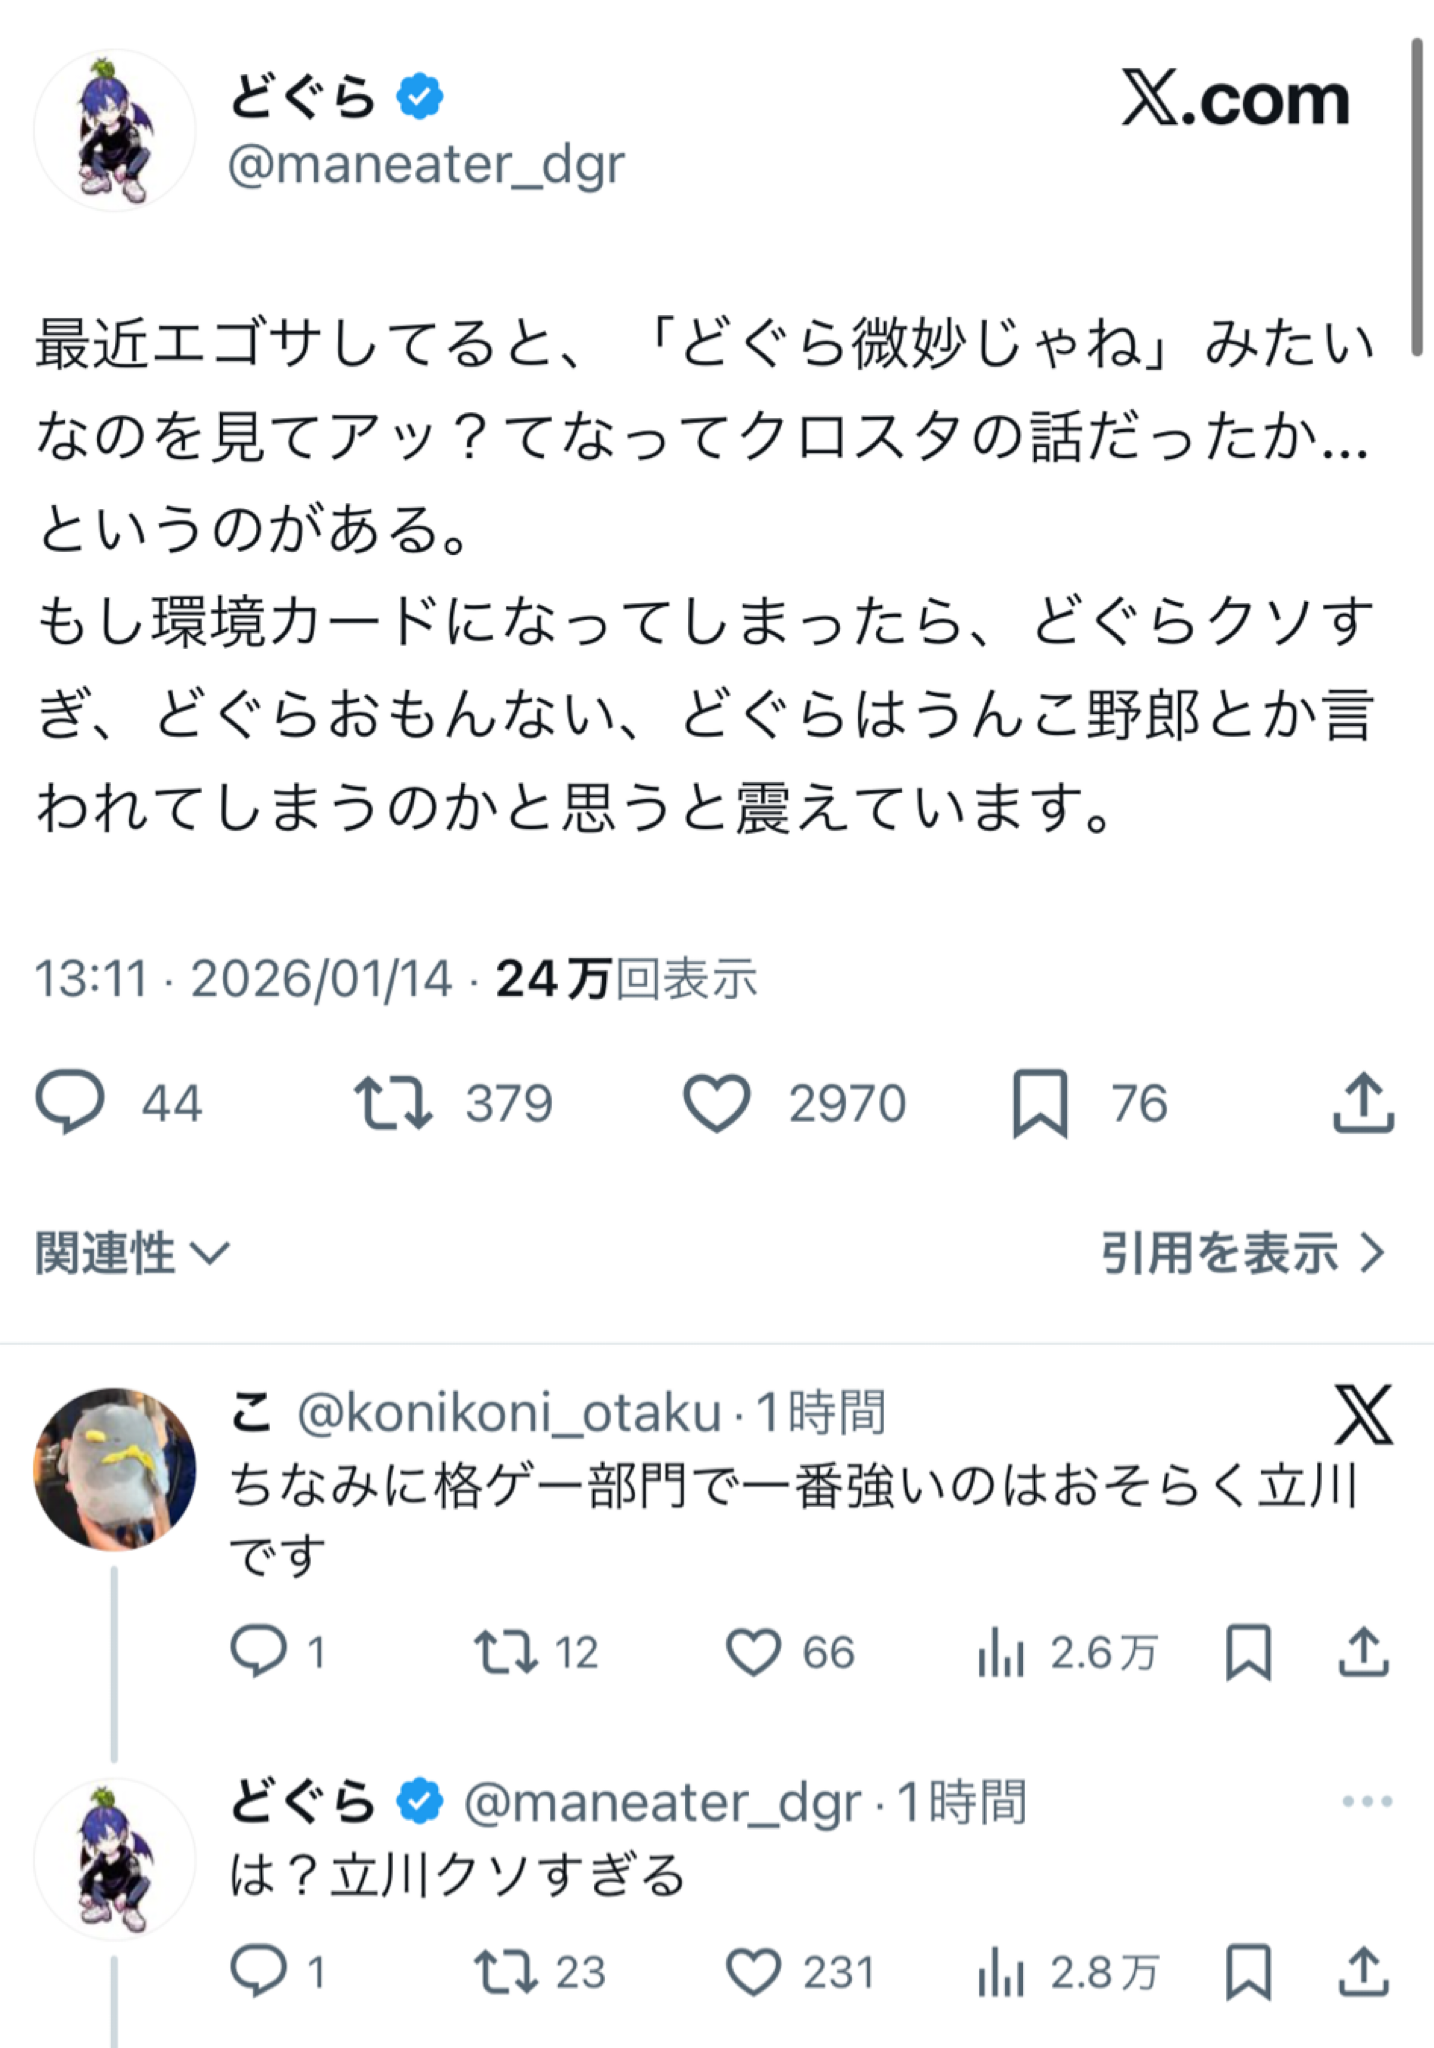Bookmark konikoni_otaku's reply

(x=1248, y=1651)
